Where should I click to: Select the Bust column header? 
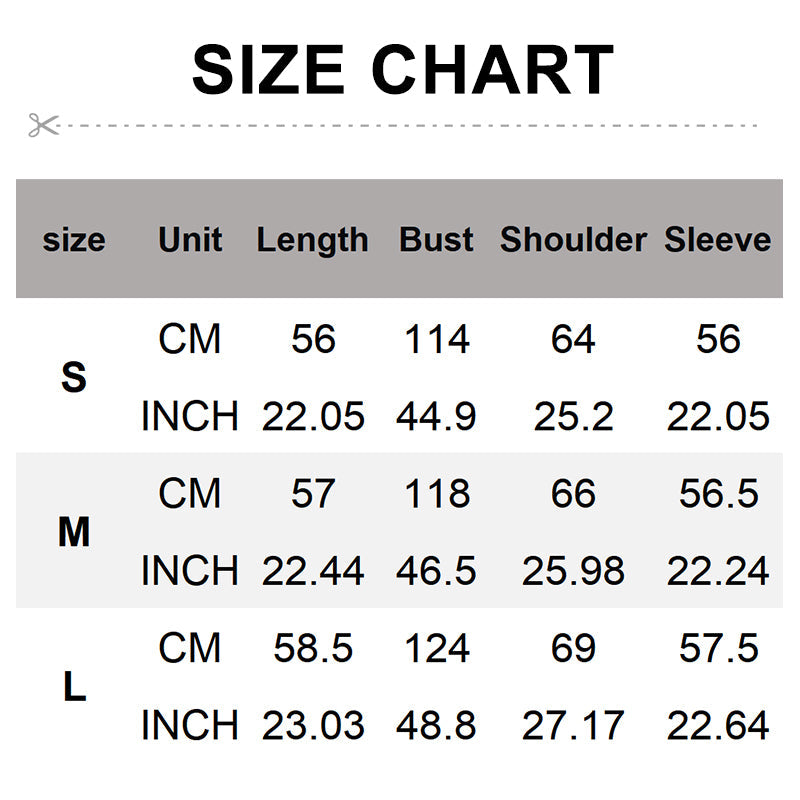pos(436,240)
